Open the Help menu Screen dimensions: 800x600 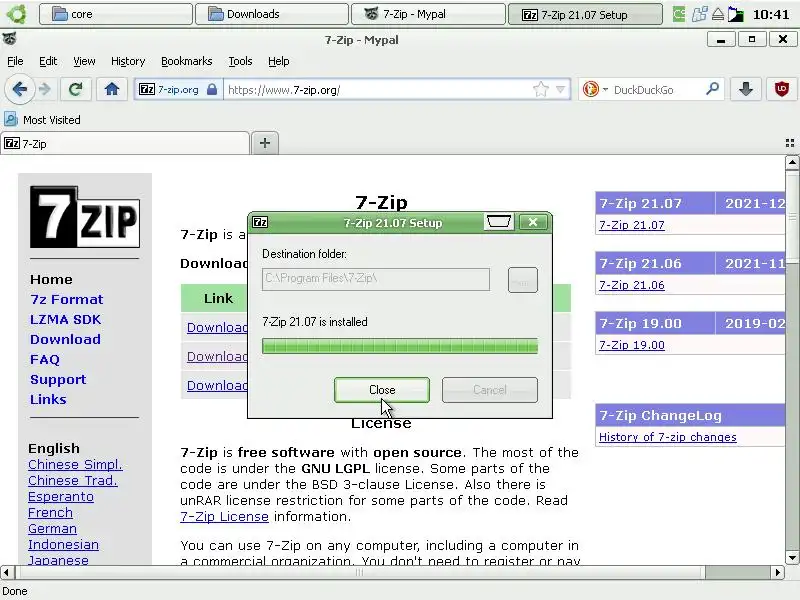click(279, 61)
